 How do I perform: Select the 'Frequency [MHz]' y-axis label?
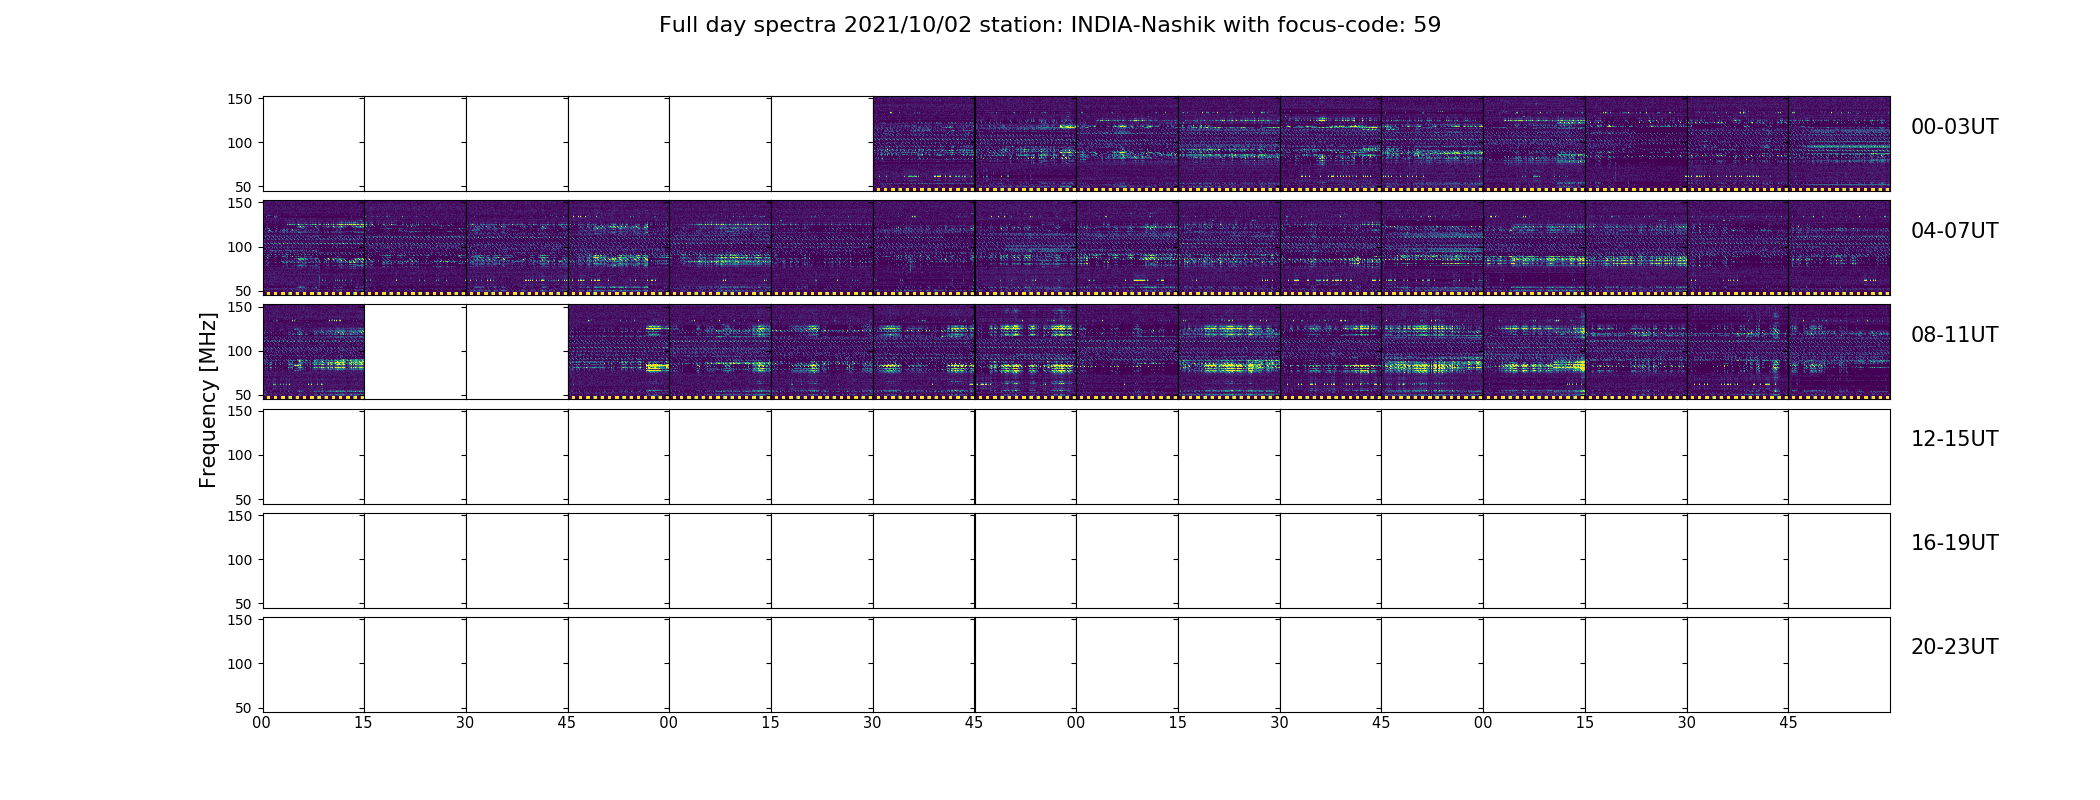pyautogui.click(x=208, y=400)
